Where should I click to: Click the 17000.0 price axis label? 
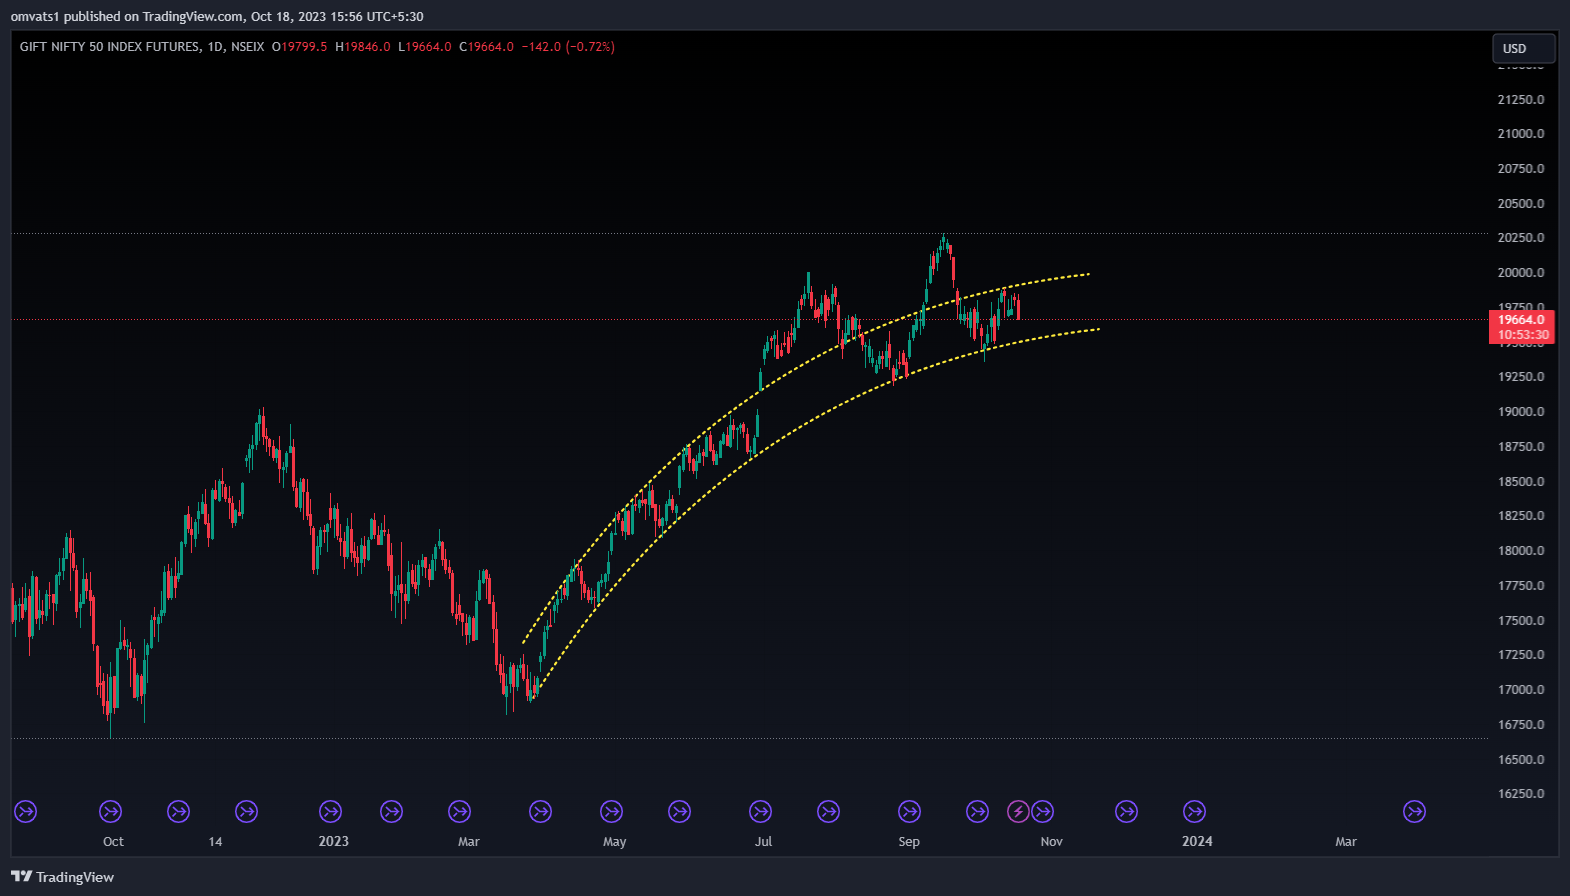(x=1520, y=690)
